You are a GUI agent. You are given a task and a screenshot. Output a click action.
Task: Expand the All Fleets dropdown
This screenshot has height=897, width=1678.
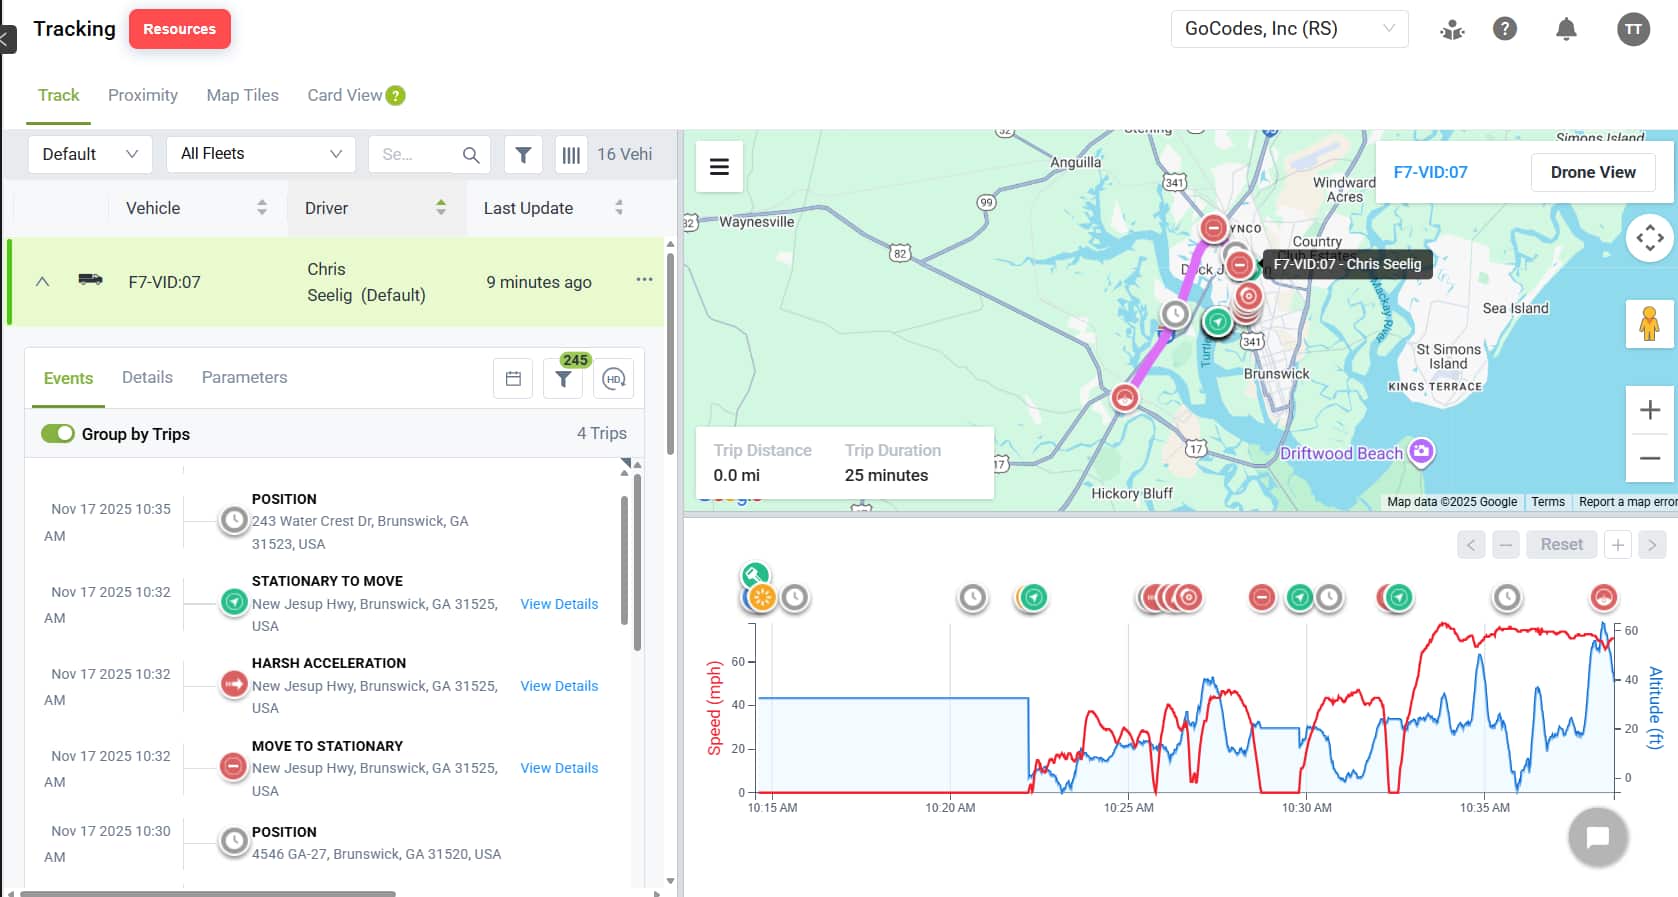pos(261,154)
